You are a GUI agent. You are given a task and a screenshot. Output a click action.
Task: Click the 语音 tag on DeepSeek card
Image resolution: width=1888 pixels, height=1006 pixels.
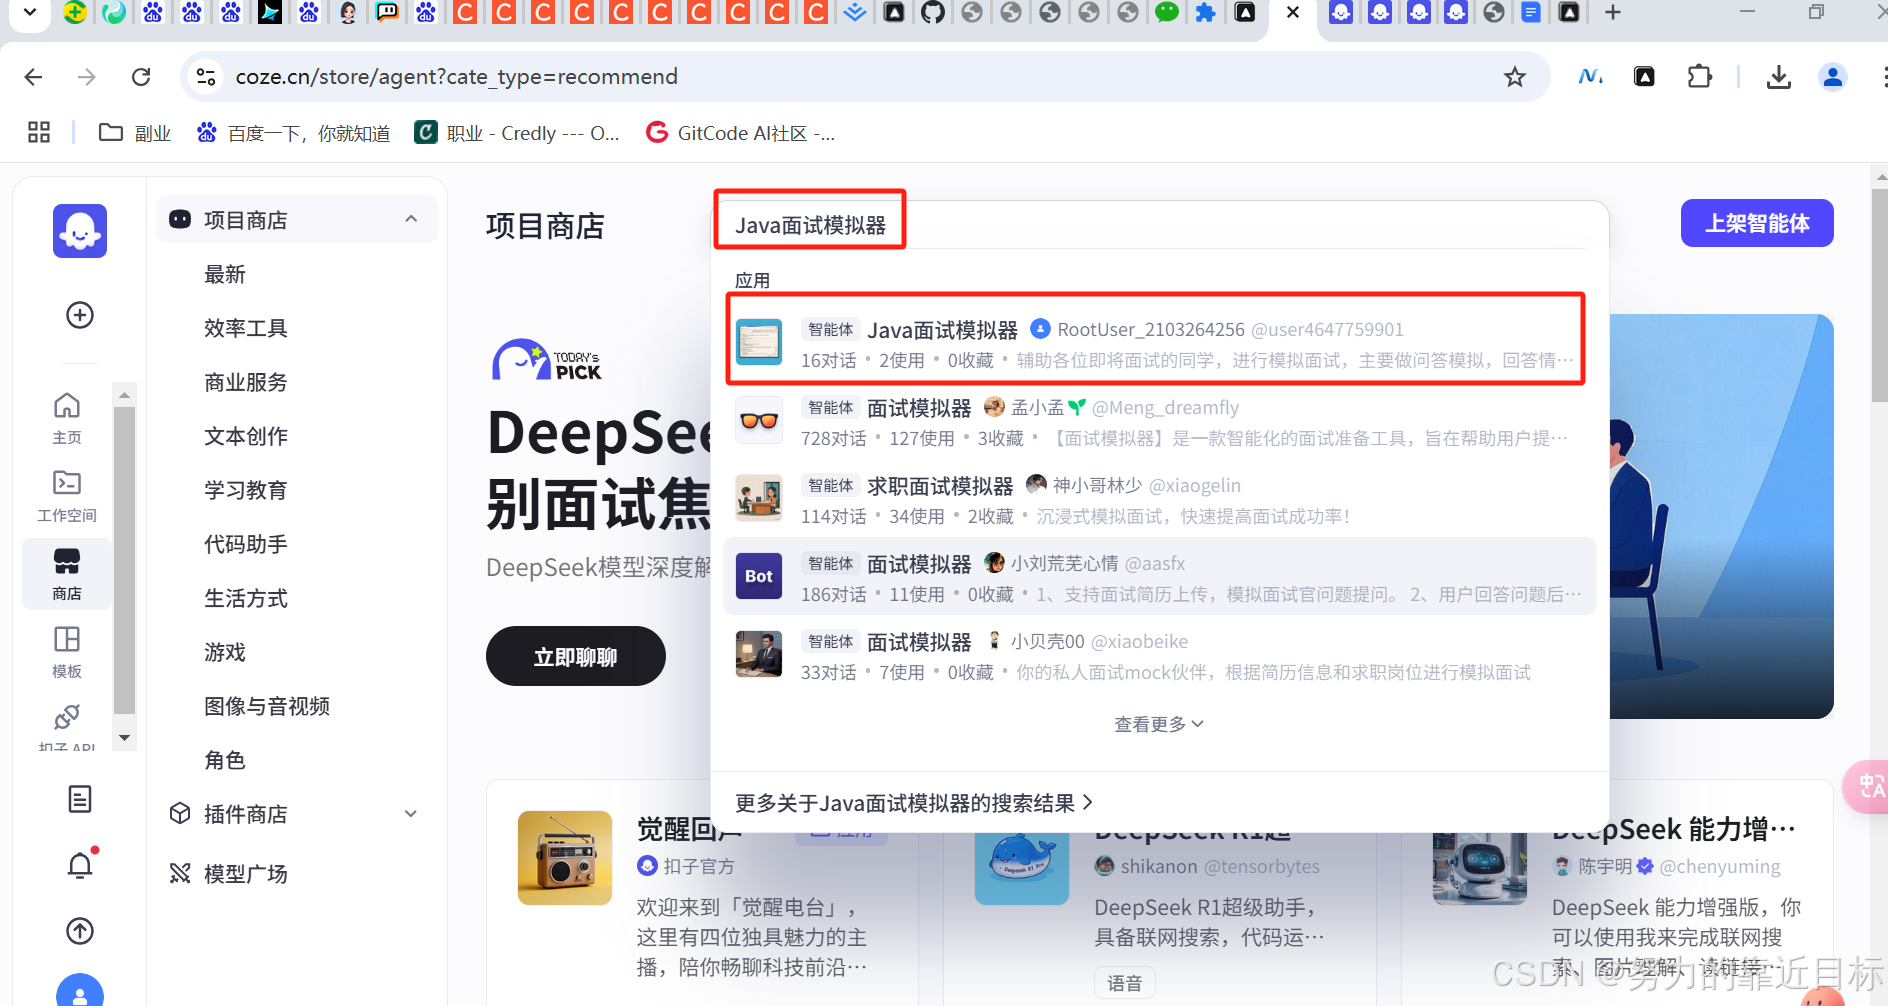1125,983
